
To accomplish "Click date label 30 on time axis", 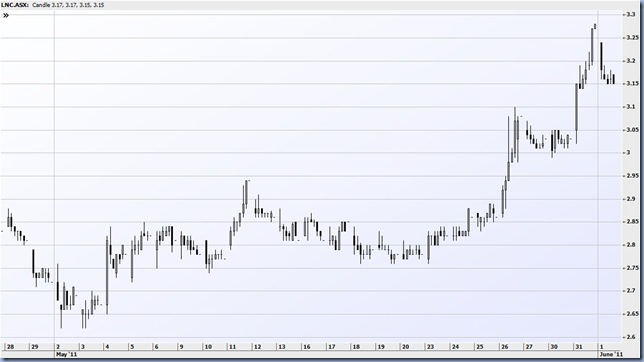I will 554,347.
